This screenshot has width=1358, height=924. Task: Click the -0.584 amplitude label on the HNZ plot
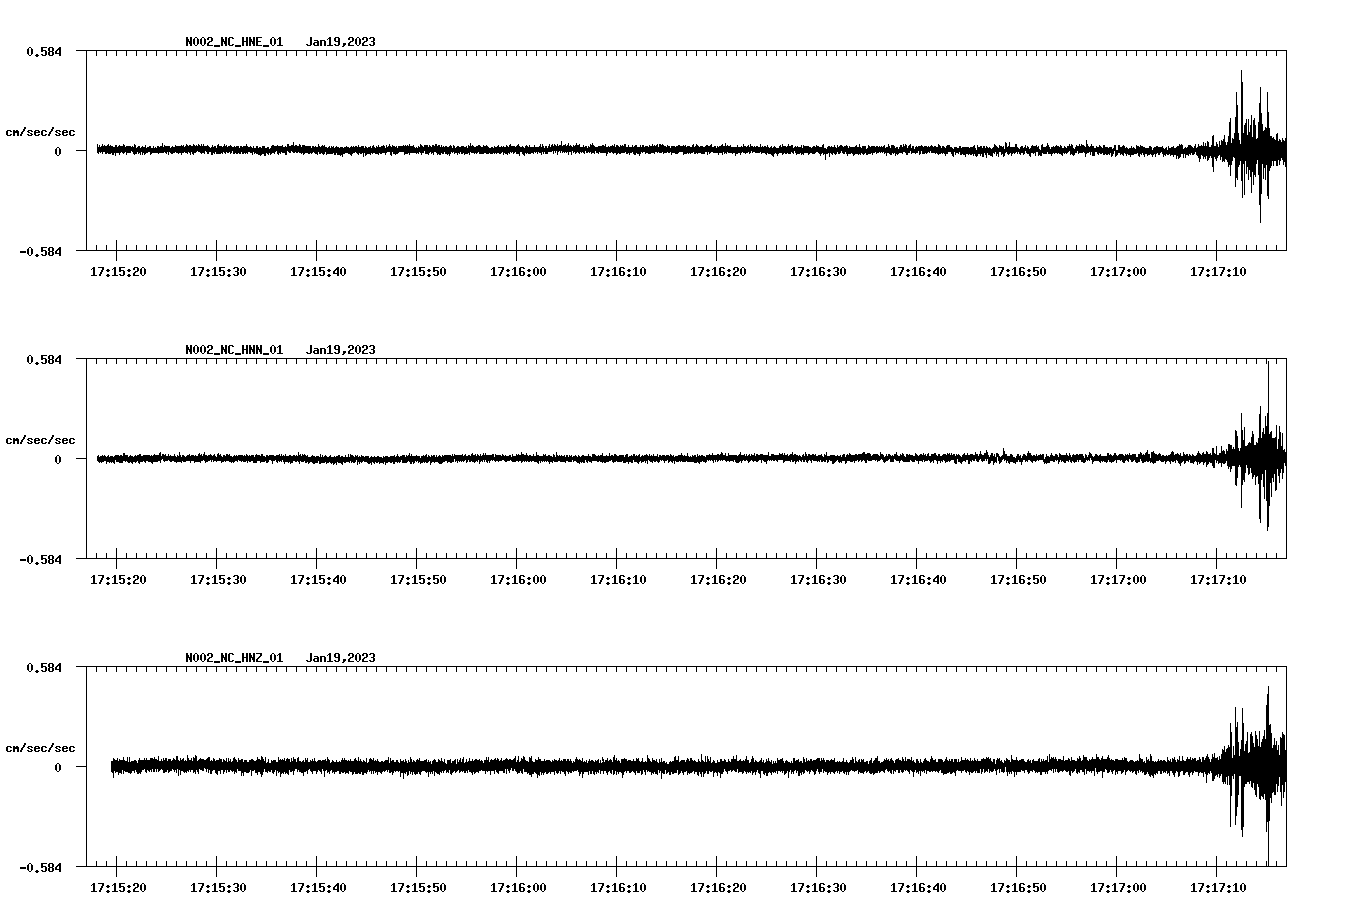pos(40,868)
